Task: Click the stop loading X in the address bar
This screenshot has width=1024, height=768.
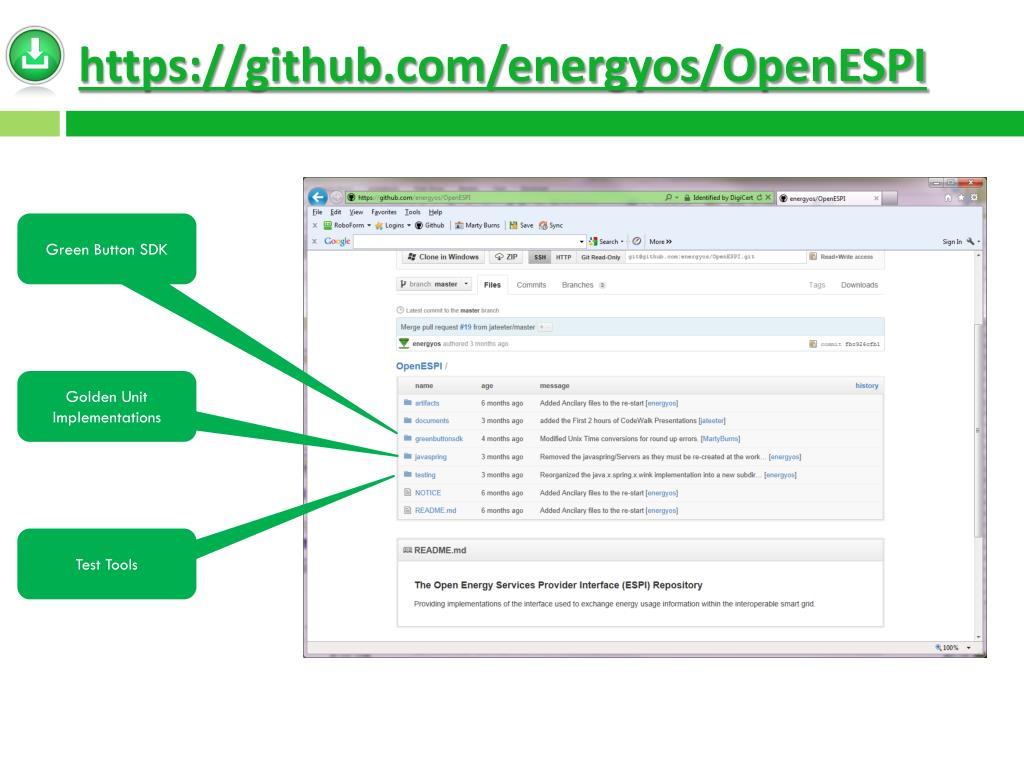Action: [x=768, y=197]
